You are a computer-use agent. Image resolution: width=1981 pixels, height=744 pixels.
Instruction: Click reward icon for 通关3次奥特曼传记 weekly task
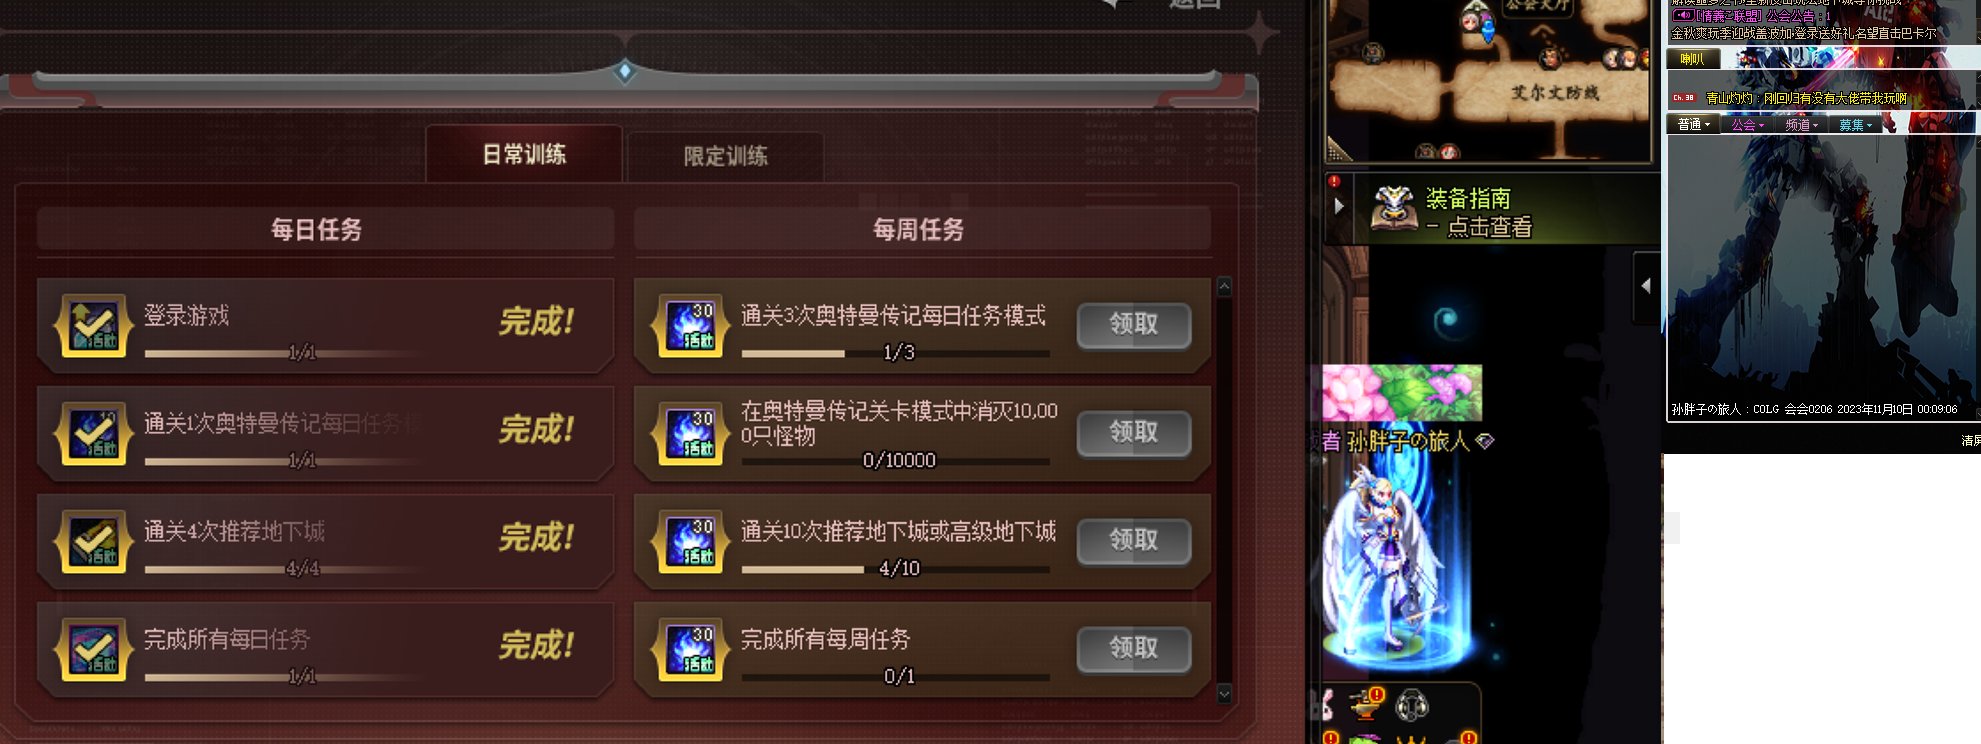click(691, 325)
